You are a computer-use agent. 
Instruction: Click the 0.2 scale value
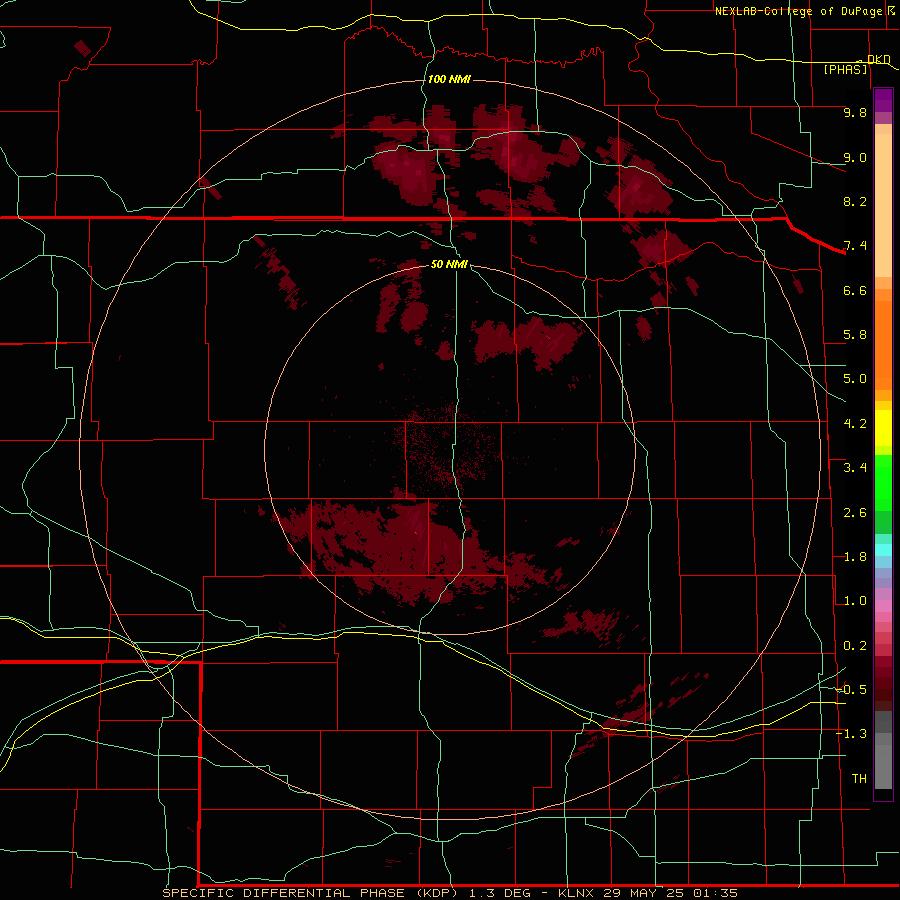pyautogui.click(x=855, y=646)
